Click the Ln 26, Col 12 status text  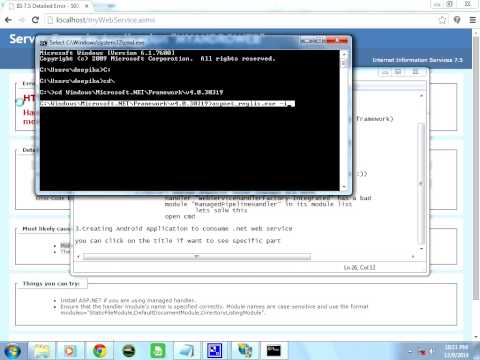click(359, 267)
